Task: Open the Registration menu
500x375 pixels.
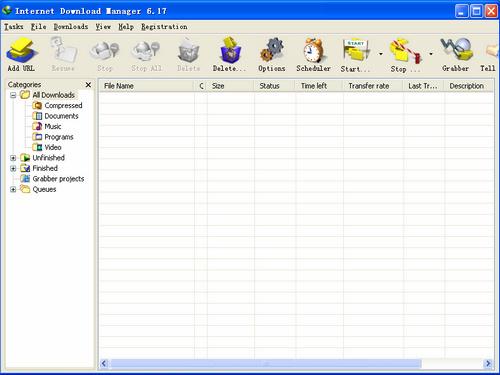Action: click(164, 27)
